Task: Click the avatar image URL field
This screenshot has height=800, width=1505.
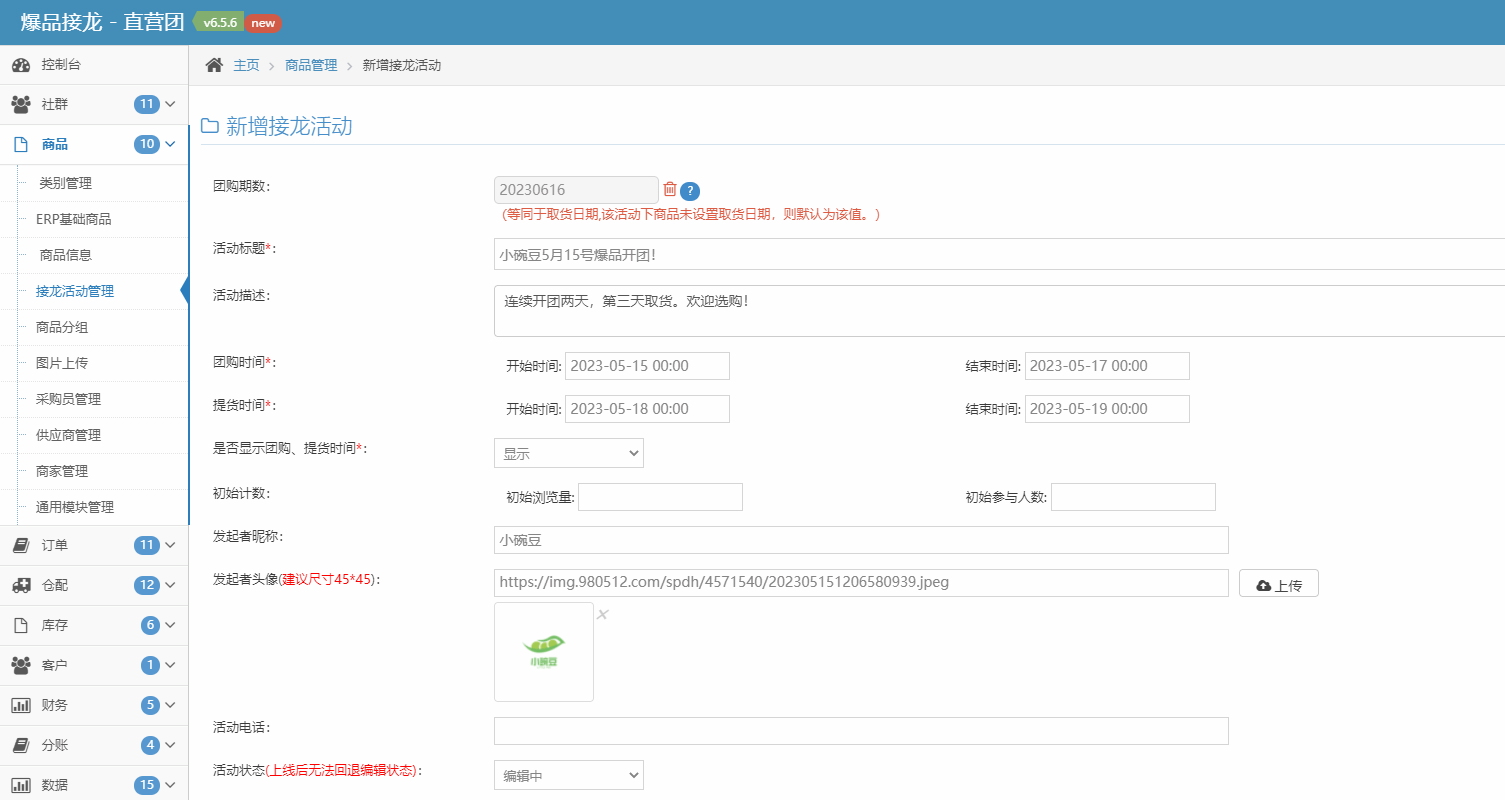Action: tap(861, 583)
